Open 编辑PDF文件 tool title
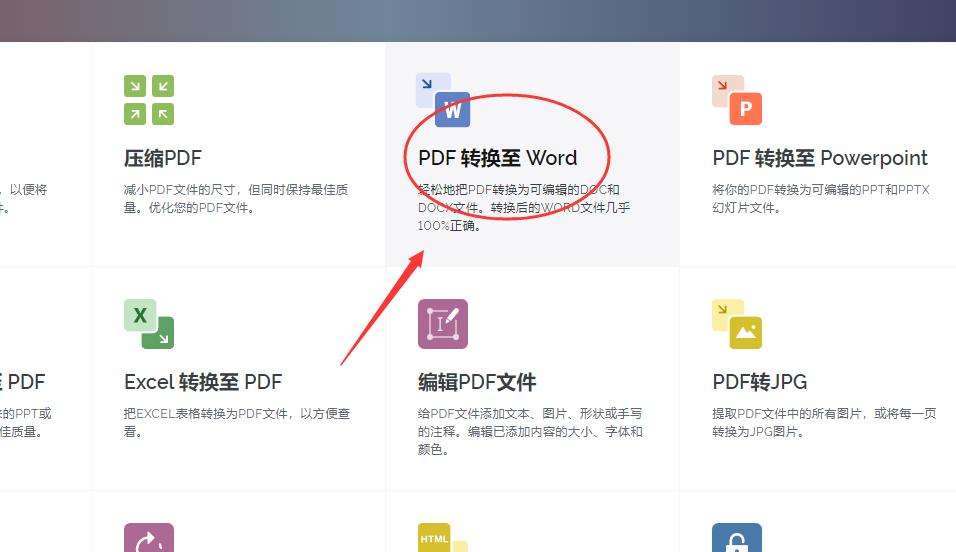The width and height of the screenshot is (956, 552). point(477,382)
